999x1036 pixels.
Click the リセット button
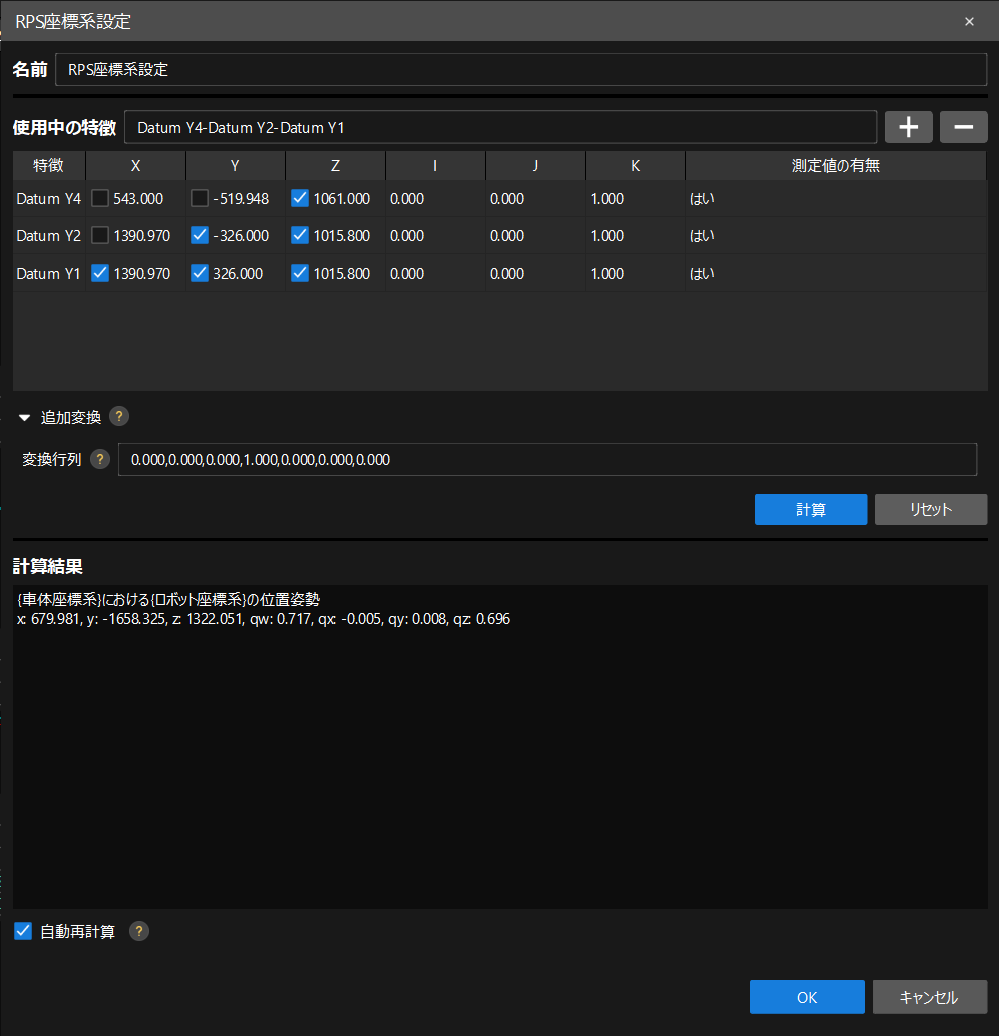pyautogui.click(x=931, y=509)
